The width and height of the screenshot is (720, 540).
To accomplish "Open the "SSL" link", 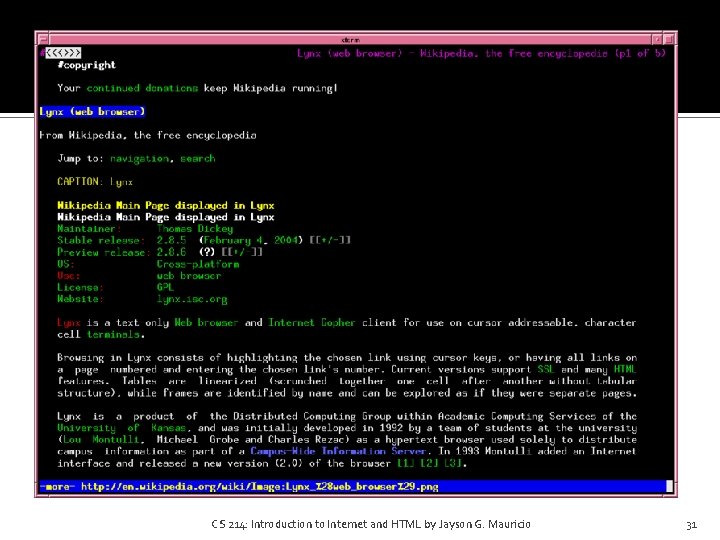I will [546, 370].
